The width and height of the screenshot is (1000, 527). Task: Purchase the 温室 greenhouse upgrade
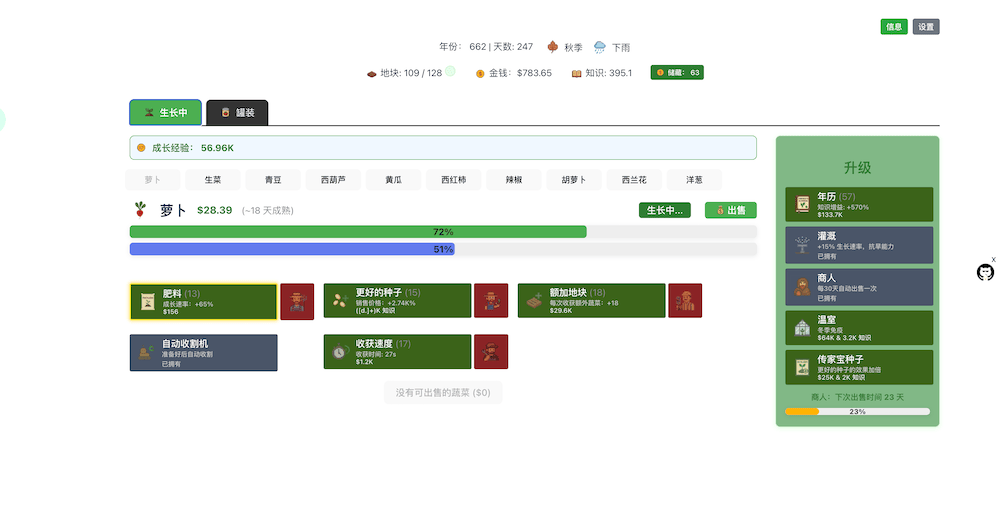coord(859,328)
